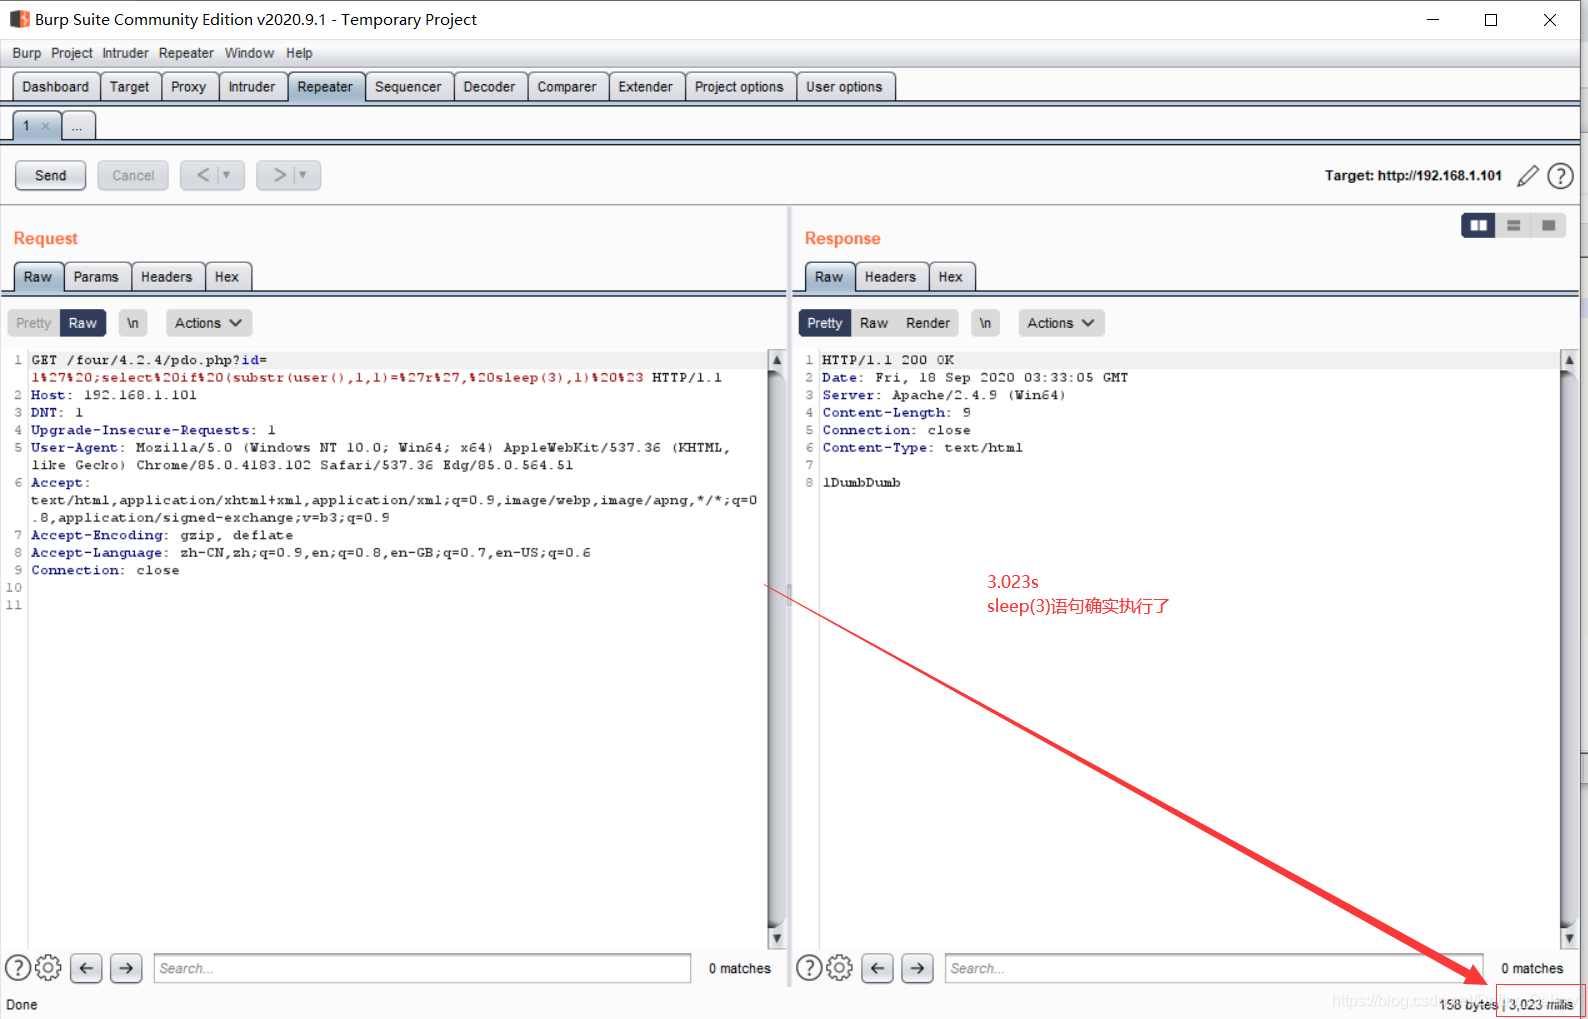Open the Help menu
1588x1019 pixels.
tap(299, 53)
